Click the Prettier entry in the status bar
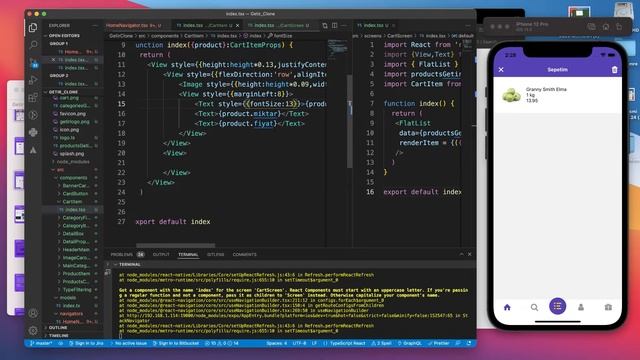 (438, 343)
